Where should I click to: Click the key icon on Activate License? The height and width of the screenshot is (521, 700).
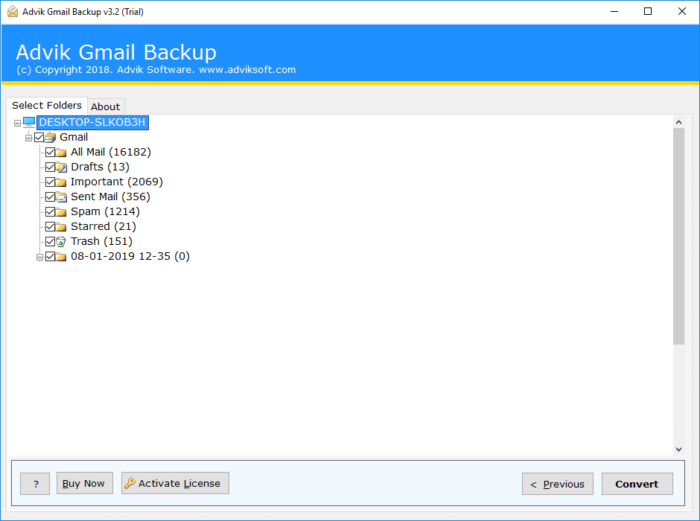point(129,483)
